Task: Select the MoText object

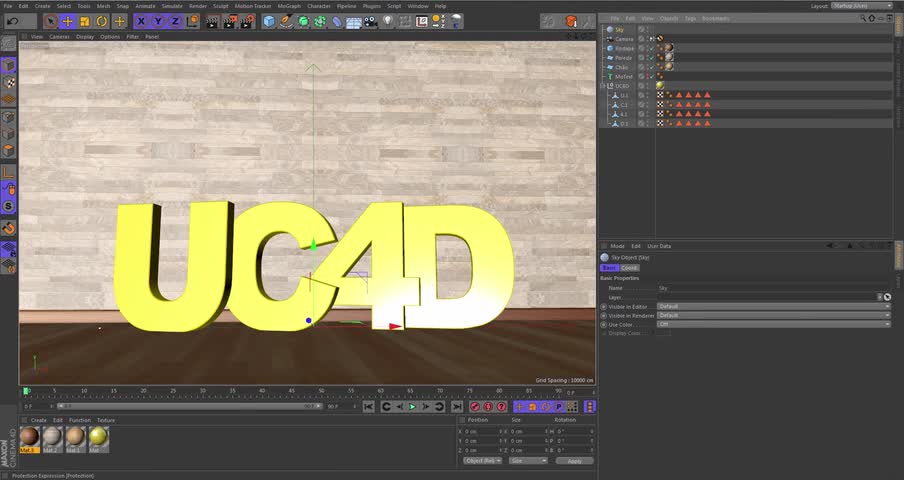Action: (623, 77)
